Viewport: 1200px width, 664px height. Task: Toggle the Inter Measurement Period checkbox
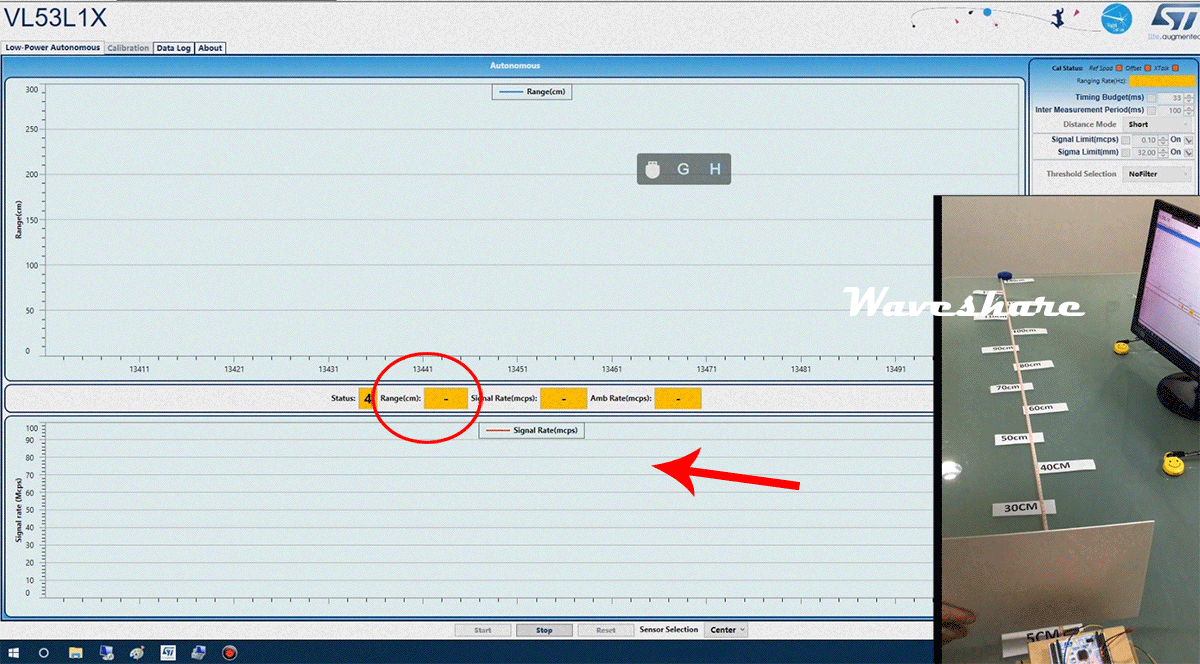tap(1151, 110)
